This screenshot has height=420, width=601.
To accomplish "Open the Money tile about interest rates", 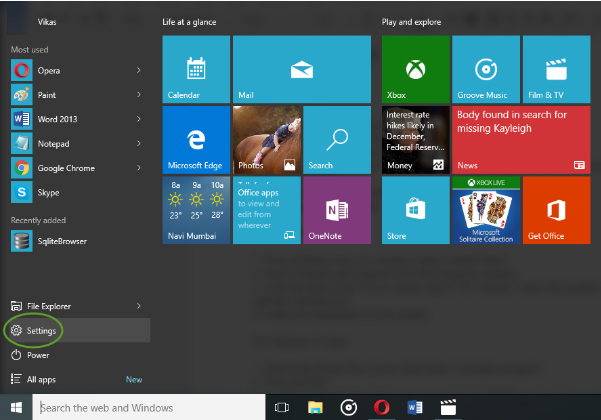I will tap(416, 140).
